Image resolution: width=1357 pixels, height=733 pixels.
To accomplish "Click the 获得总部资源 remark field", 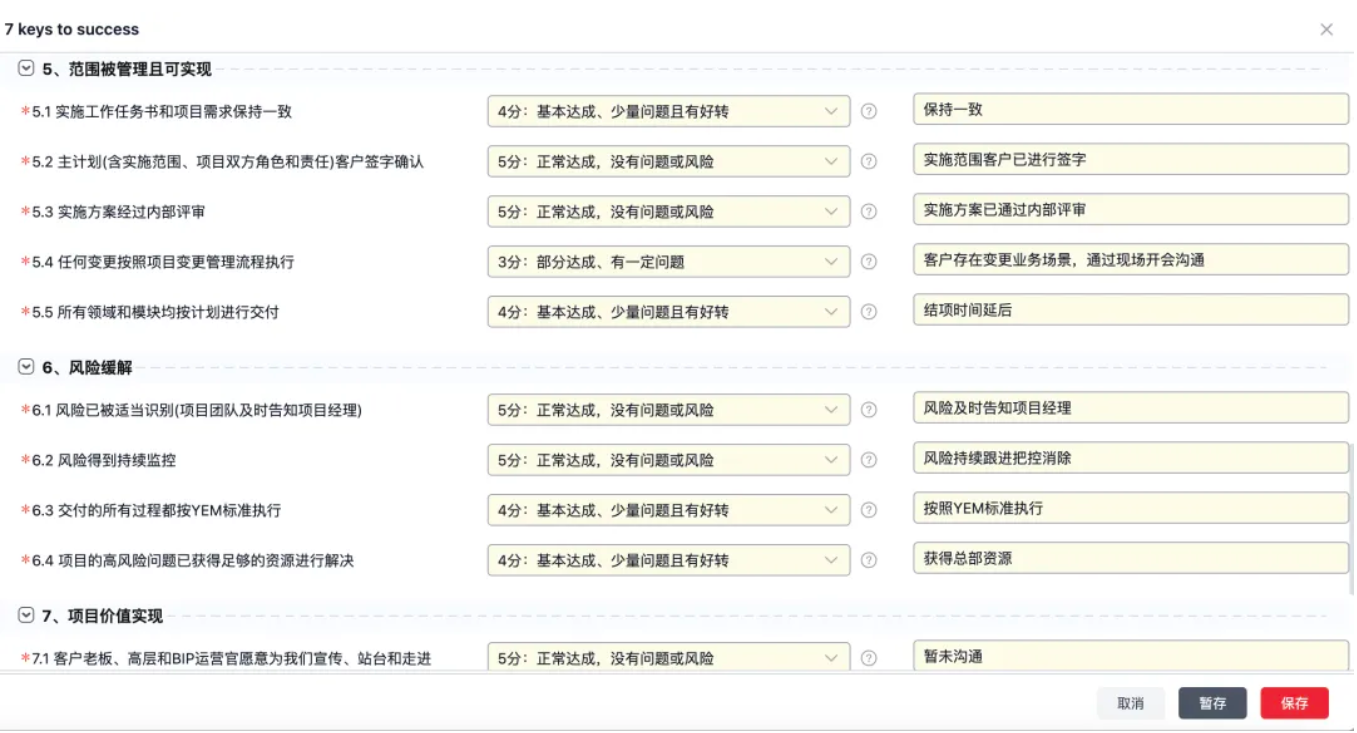I will [x=1130, y=558].
